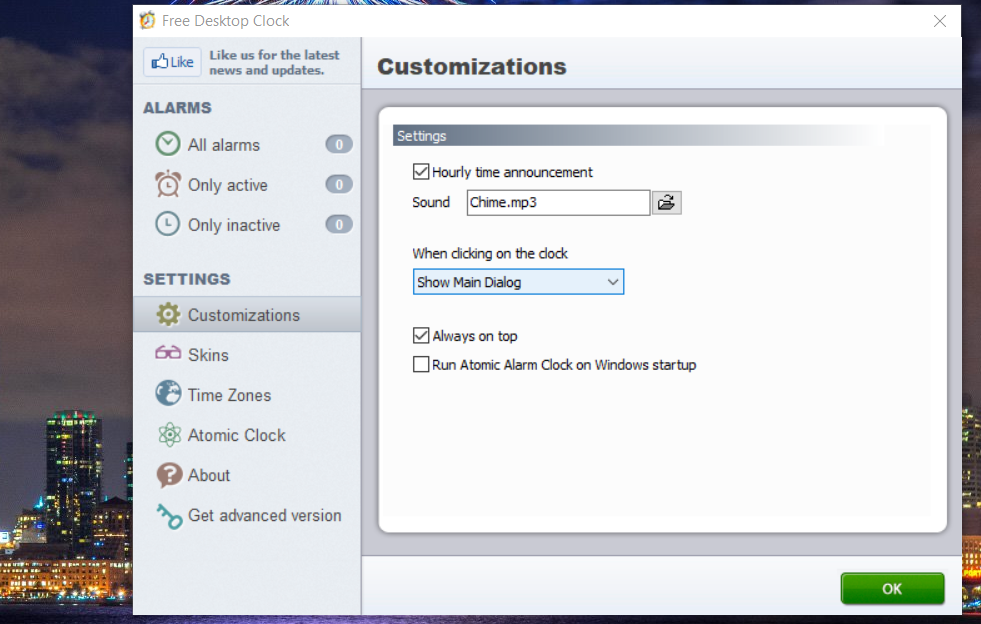
Task: Click the Facebook Like button
Action: coord(171,61)
